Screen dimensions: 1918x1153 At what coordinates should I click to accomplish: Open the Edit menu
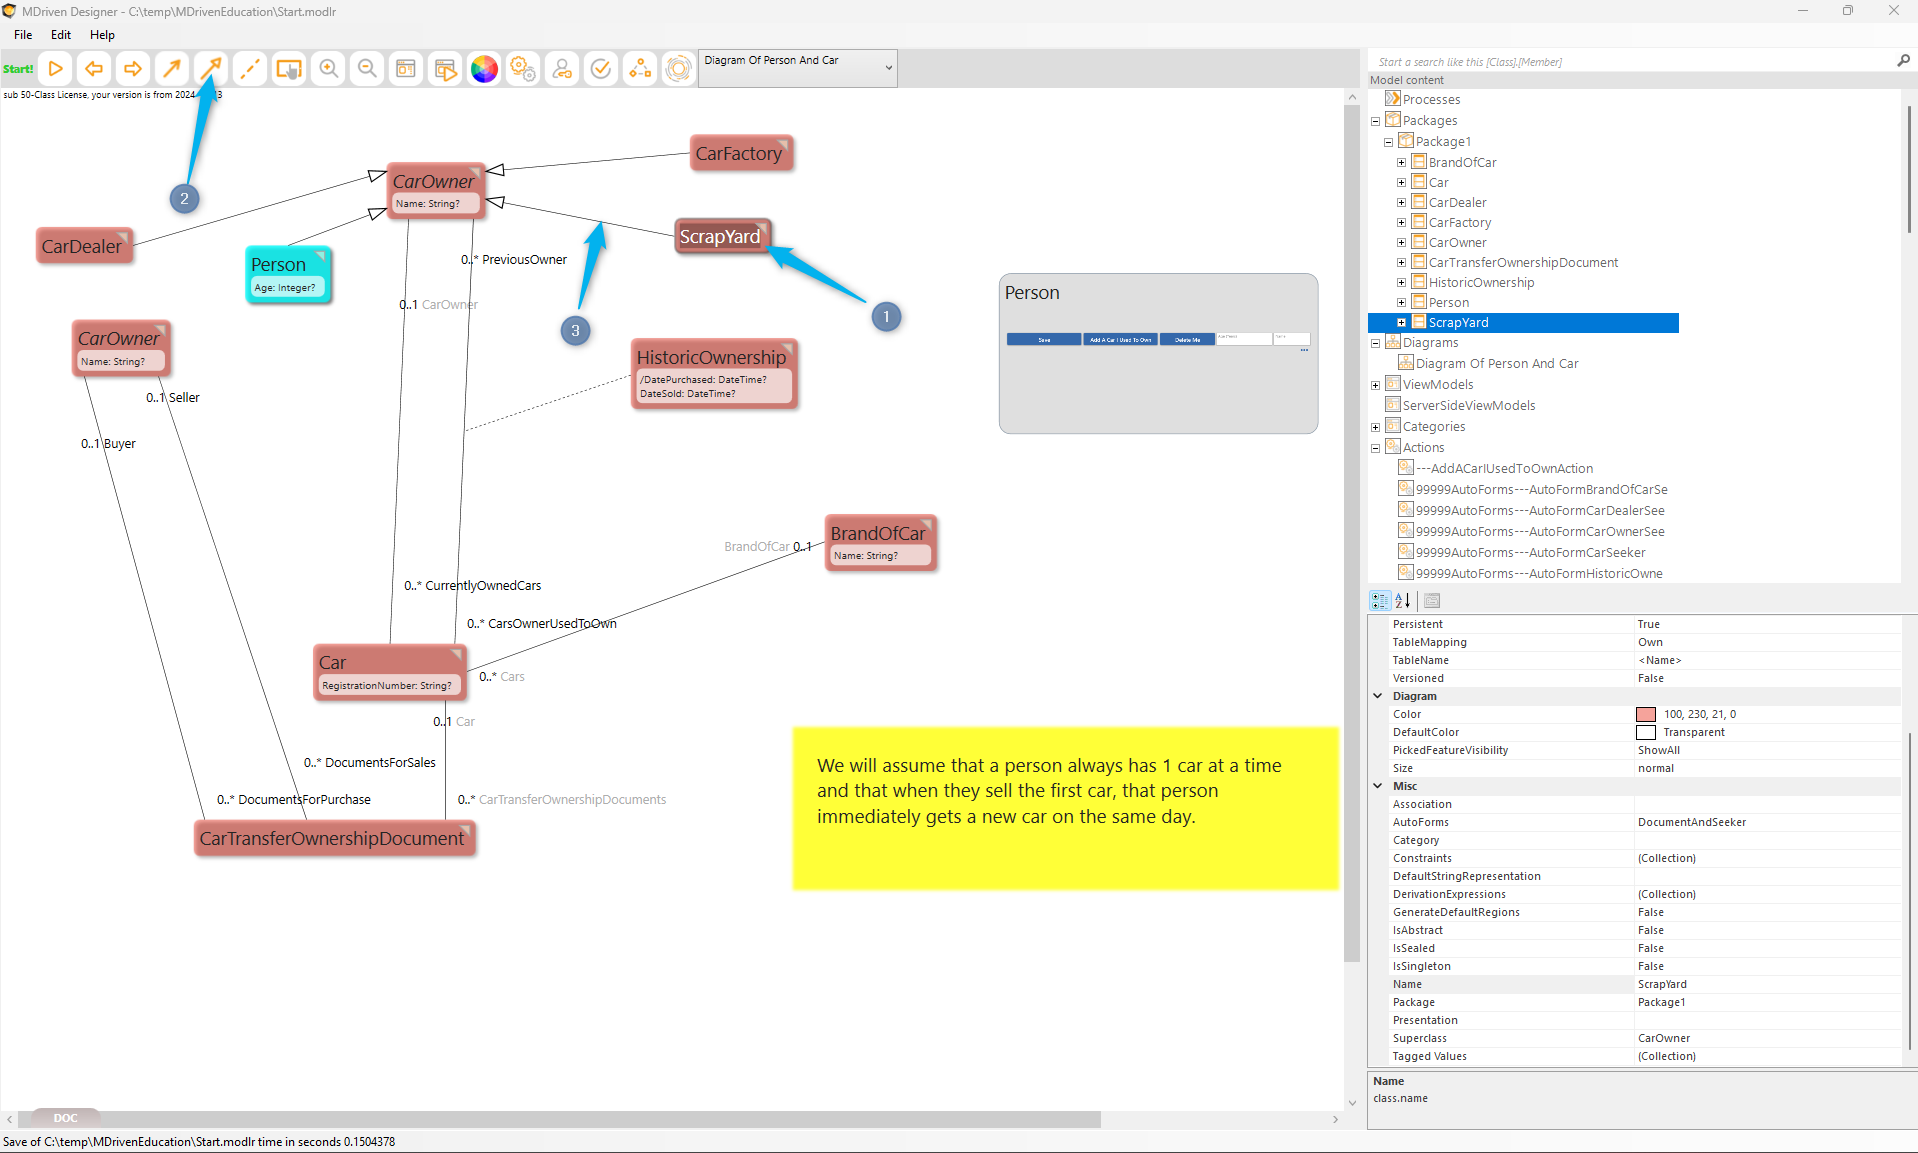(x=61, y=35)
